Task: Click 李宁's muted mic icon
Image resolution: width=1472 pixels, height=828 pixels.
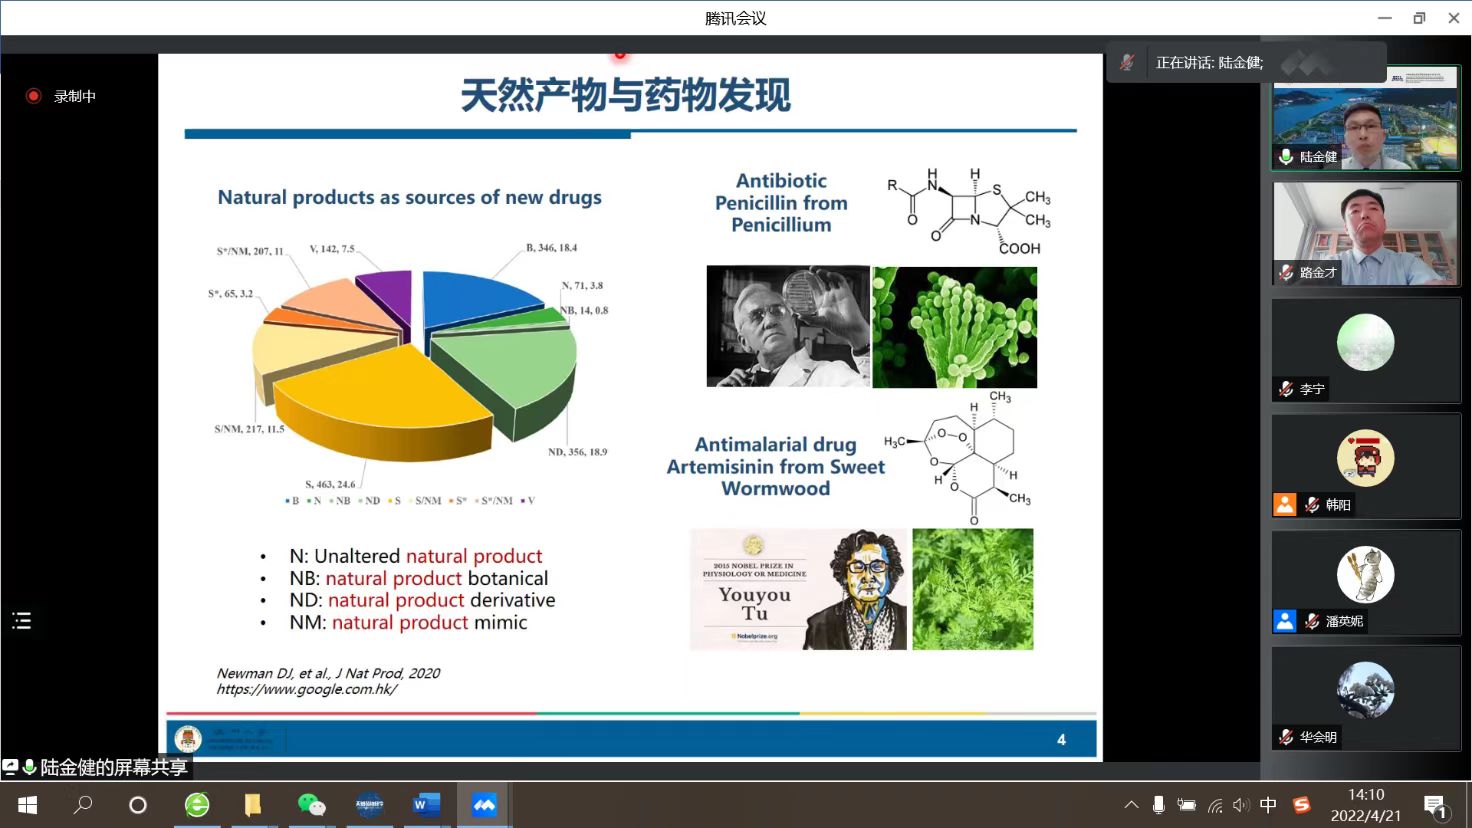Action: [1286, 389]
